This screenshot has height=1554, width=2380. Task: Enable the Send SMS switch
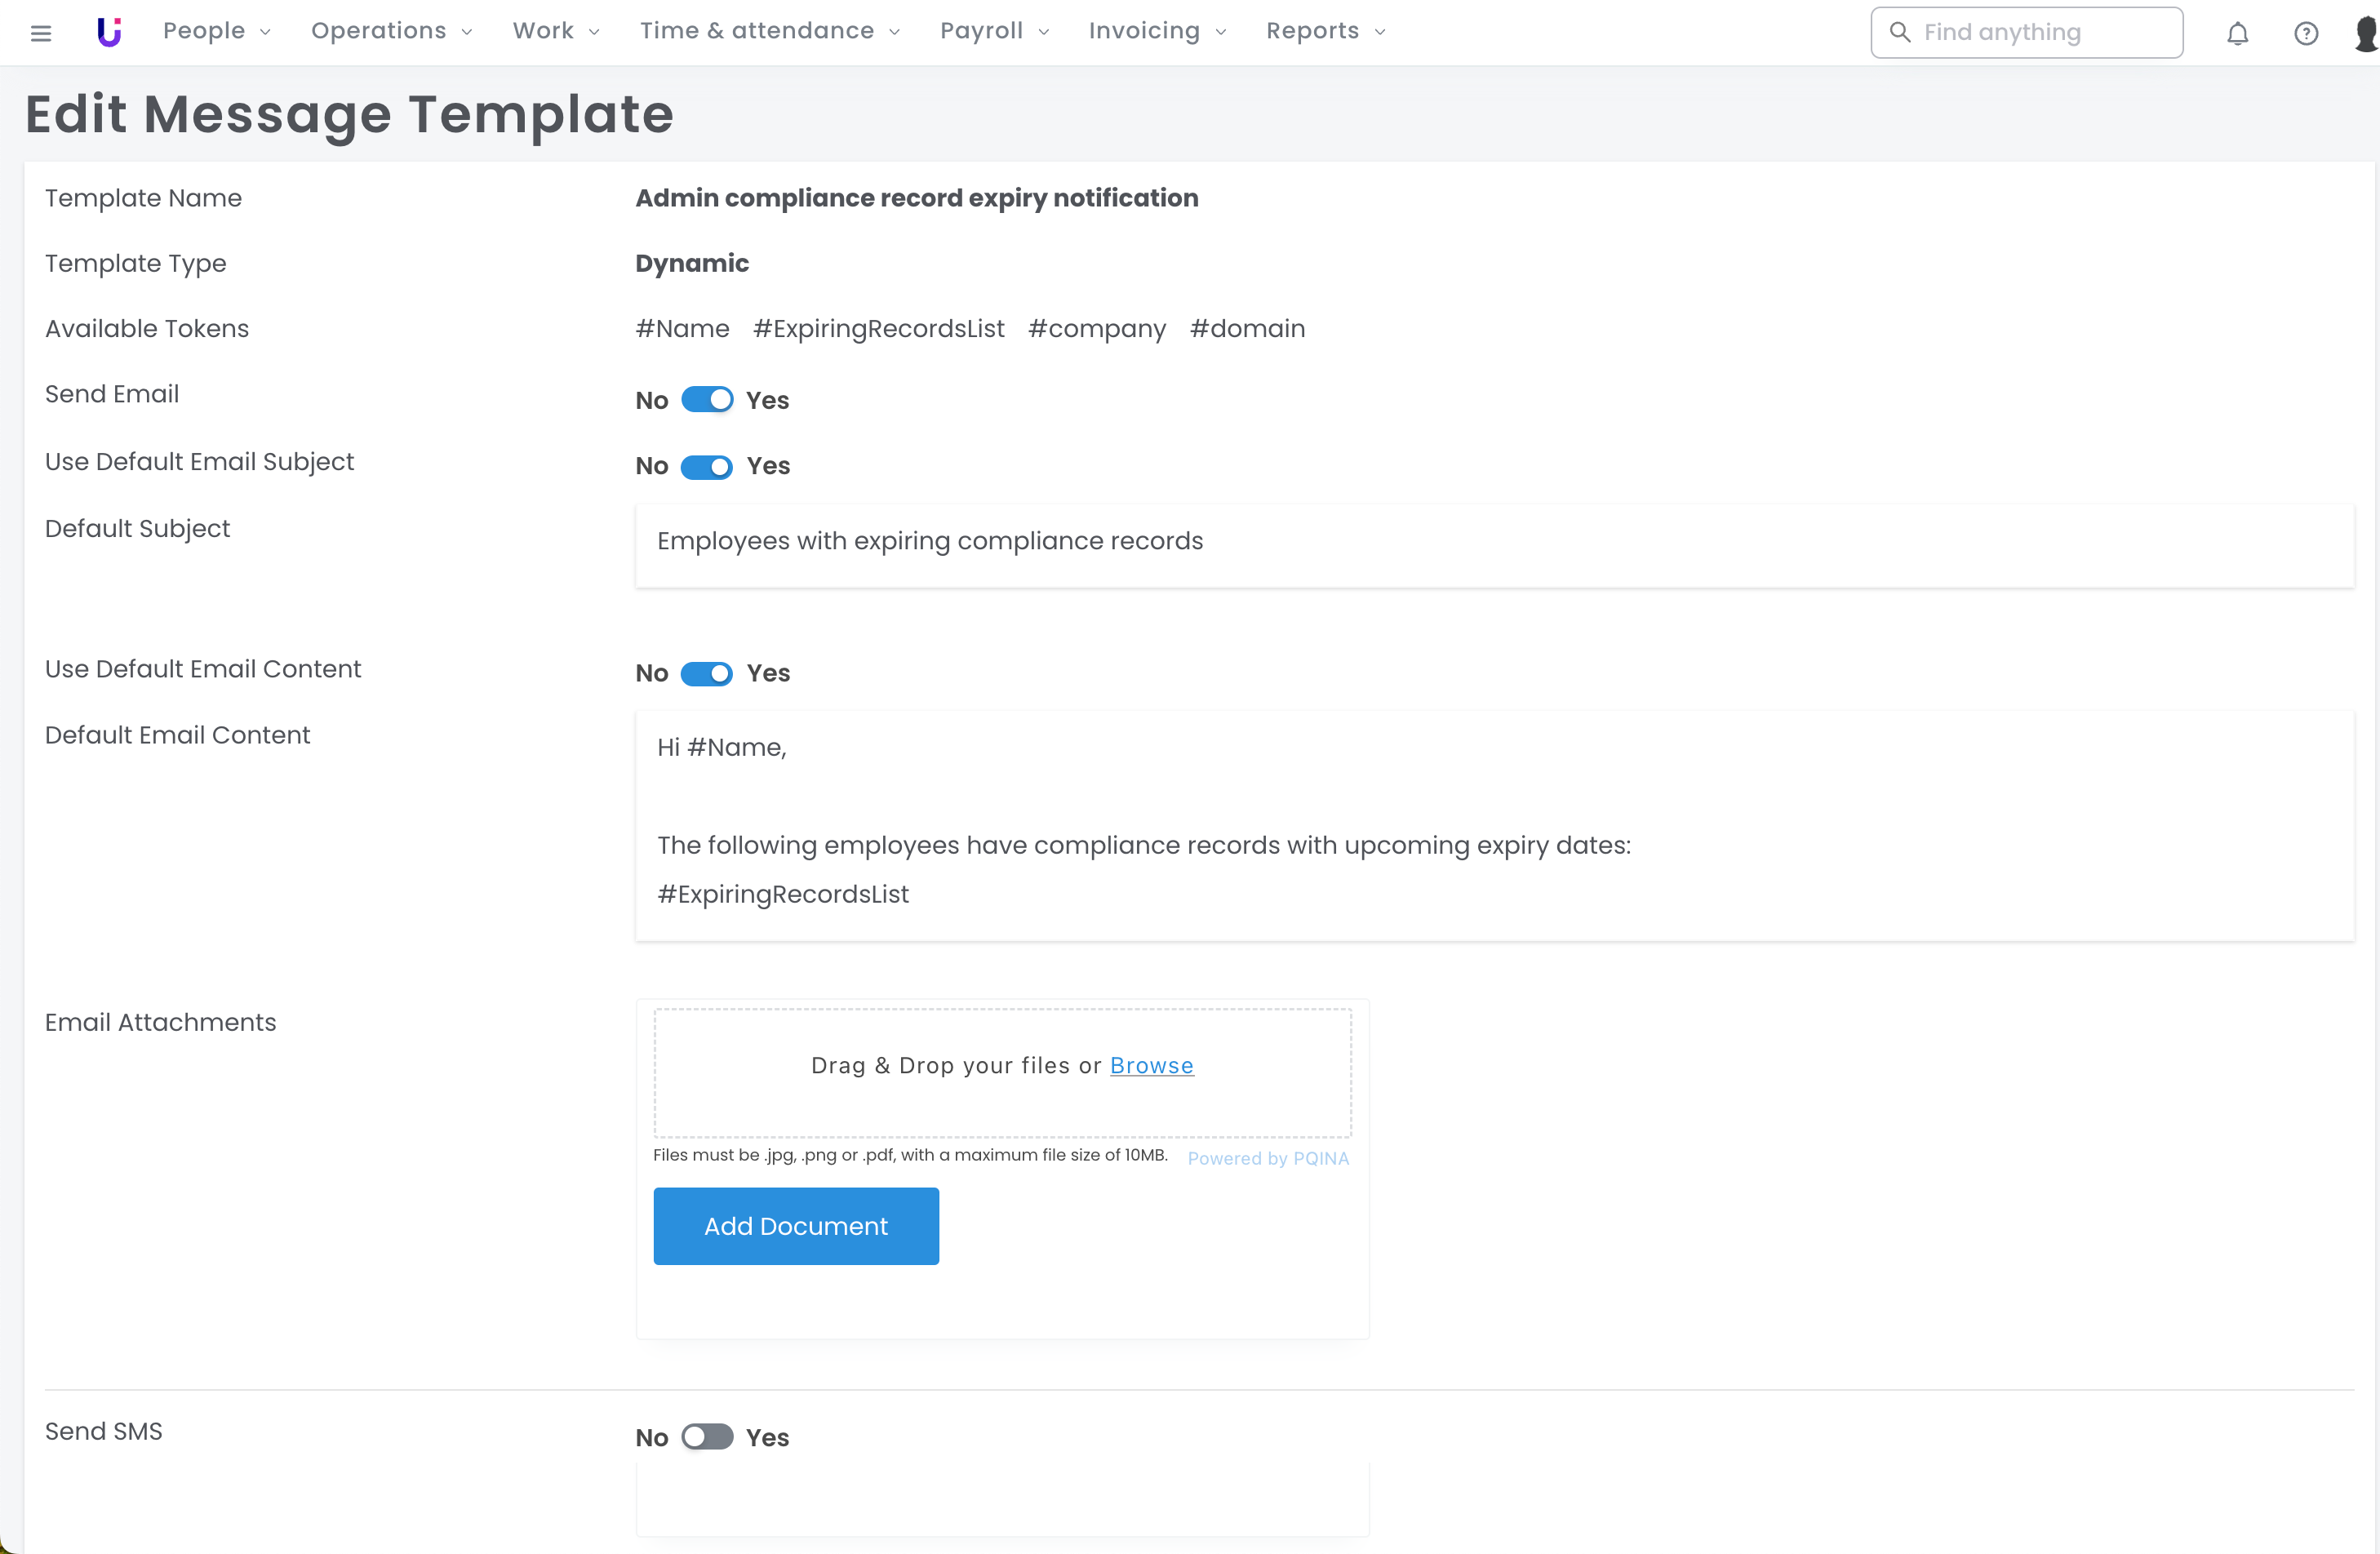tap(707, 1437)
